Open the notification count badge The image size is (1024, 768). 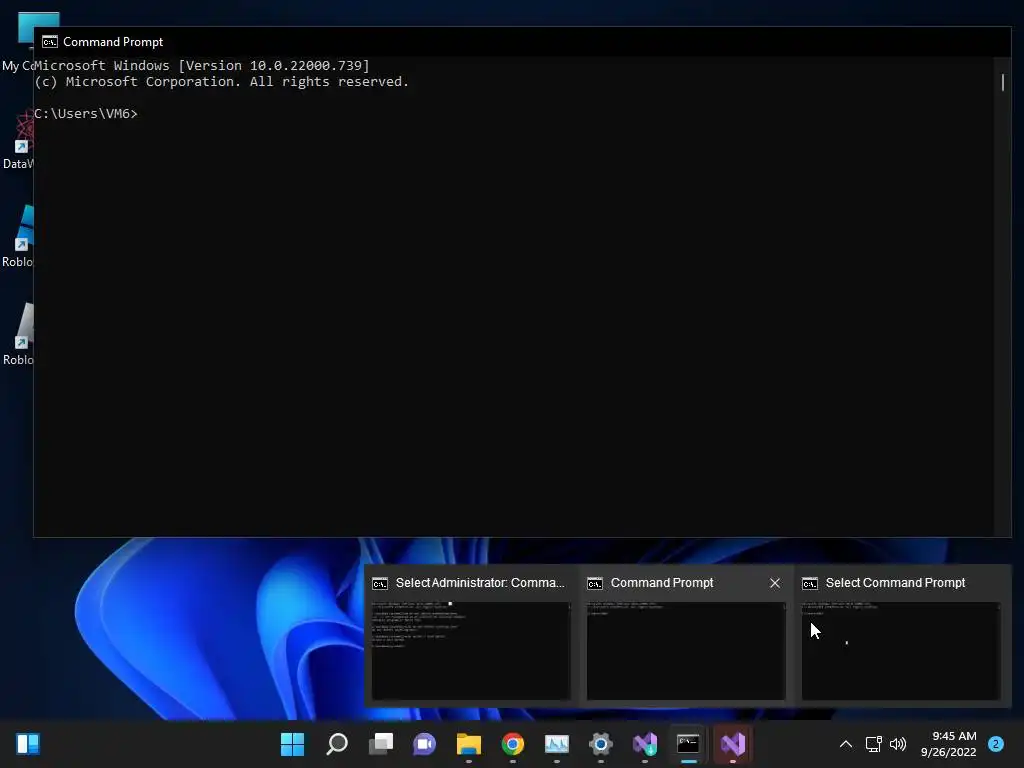[996, 744]
